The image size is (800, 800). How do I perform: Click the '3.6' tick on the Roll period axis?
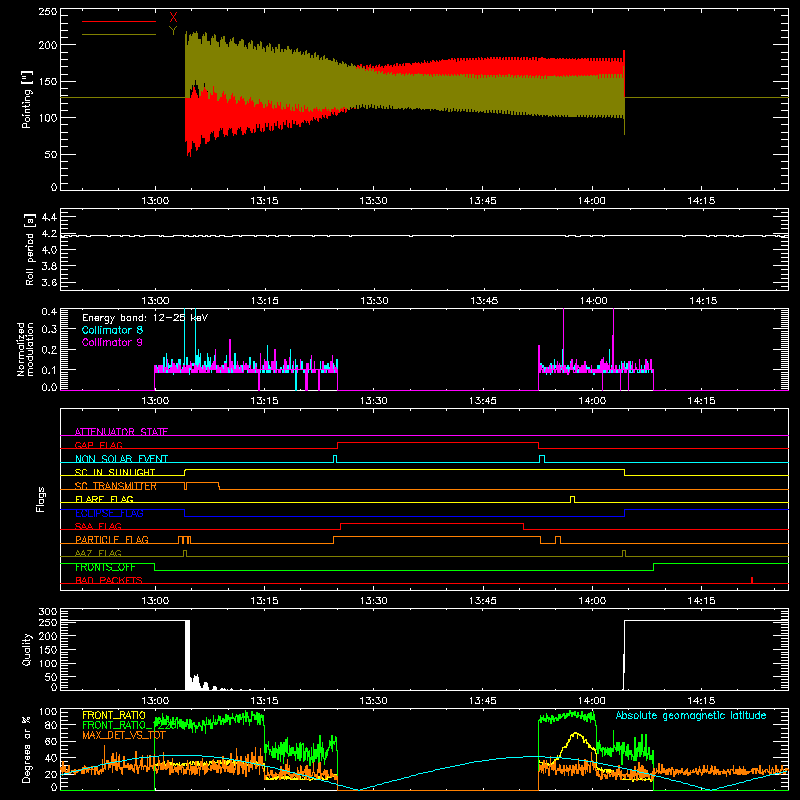49,282
